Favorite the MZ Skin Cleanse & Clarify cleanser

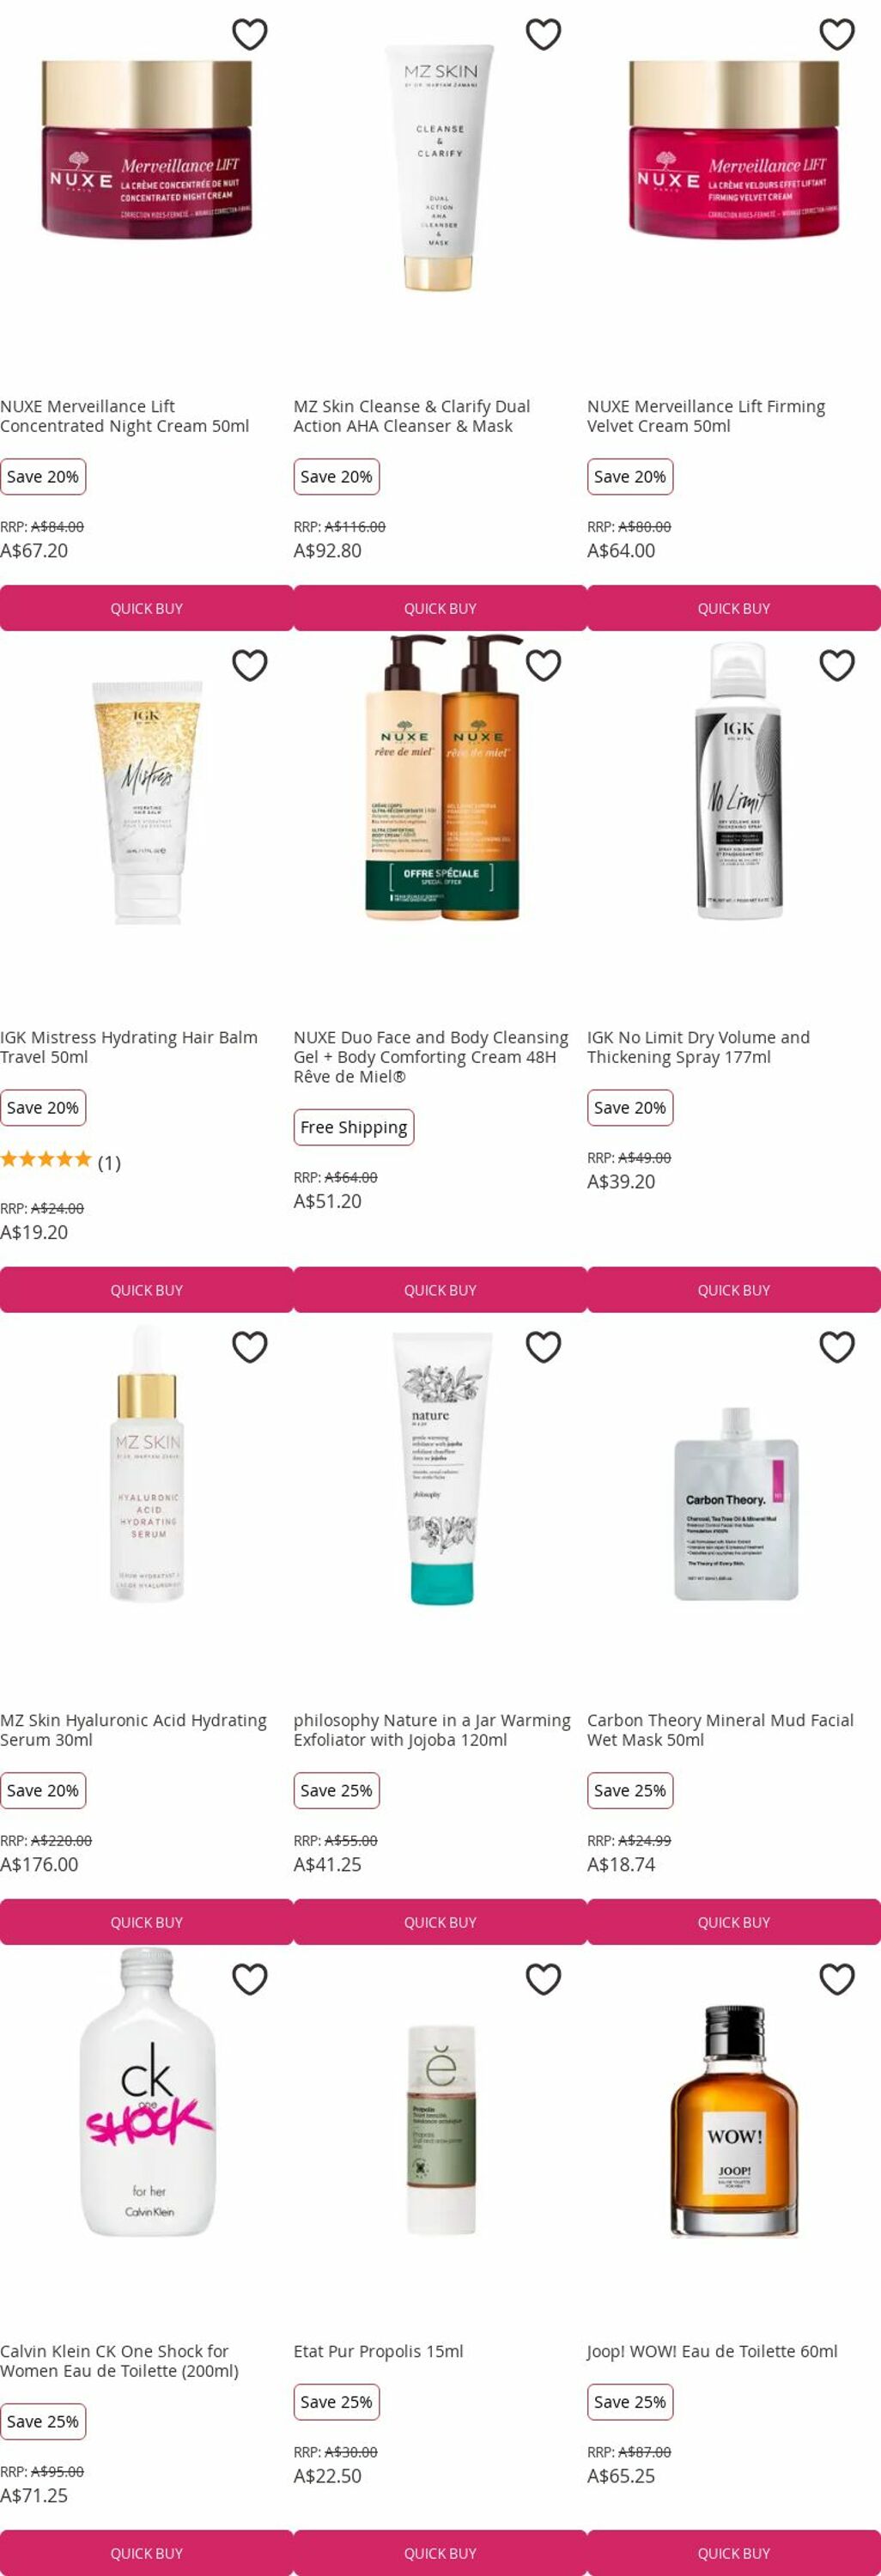pyautogui.click(x=543, y=34)
